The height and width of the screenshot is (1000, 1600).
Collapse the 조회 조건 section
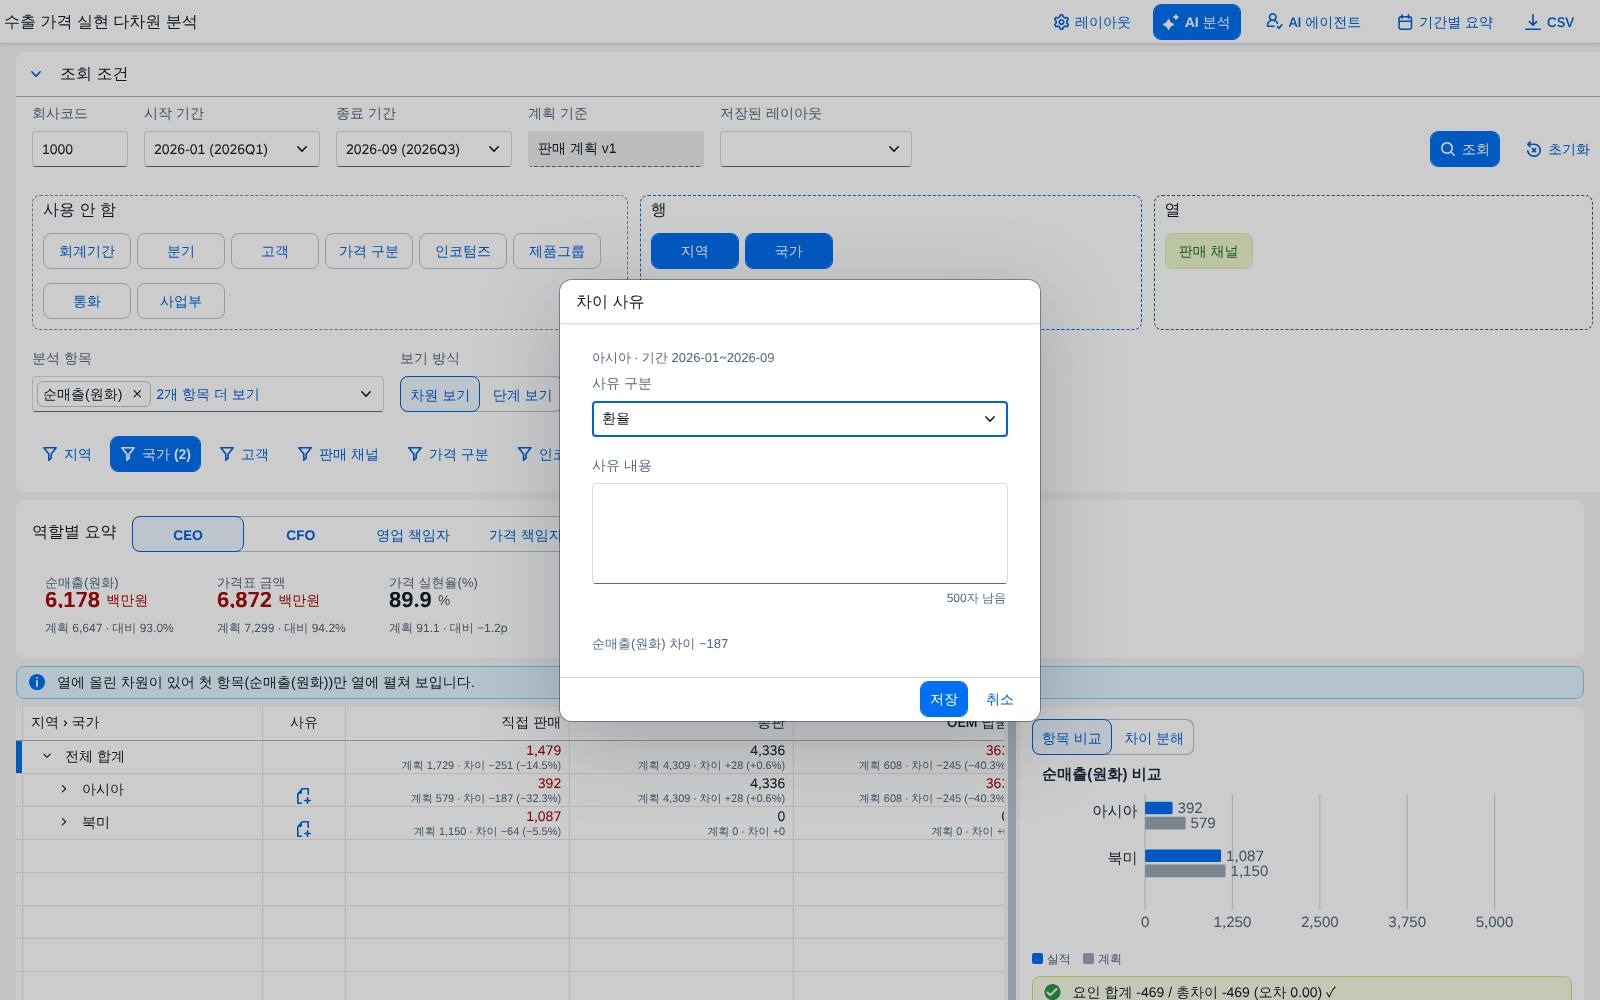(36, 74)
